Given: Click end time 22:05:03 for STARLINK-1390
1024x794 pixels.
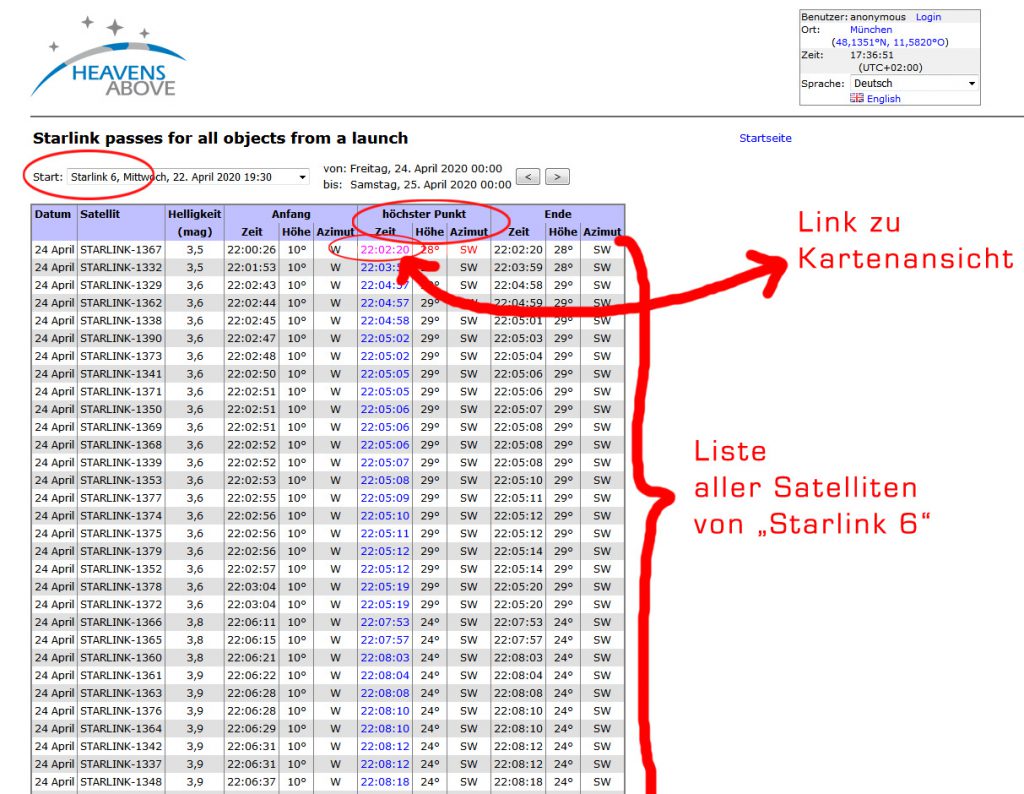Looking at the screenshot, I should coord(518,338).
